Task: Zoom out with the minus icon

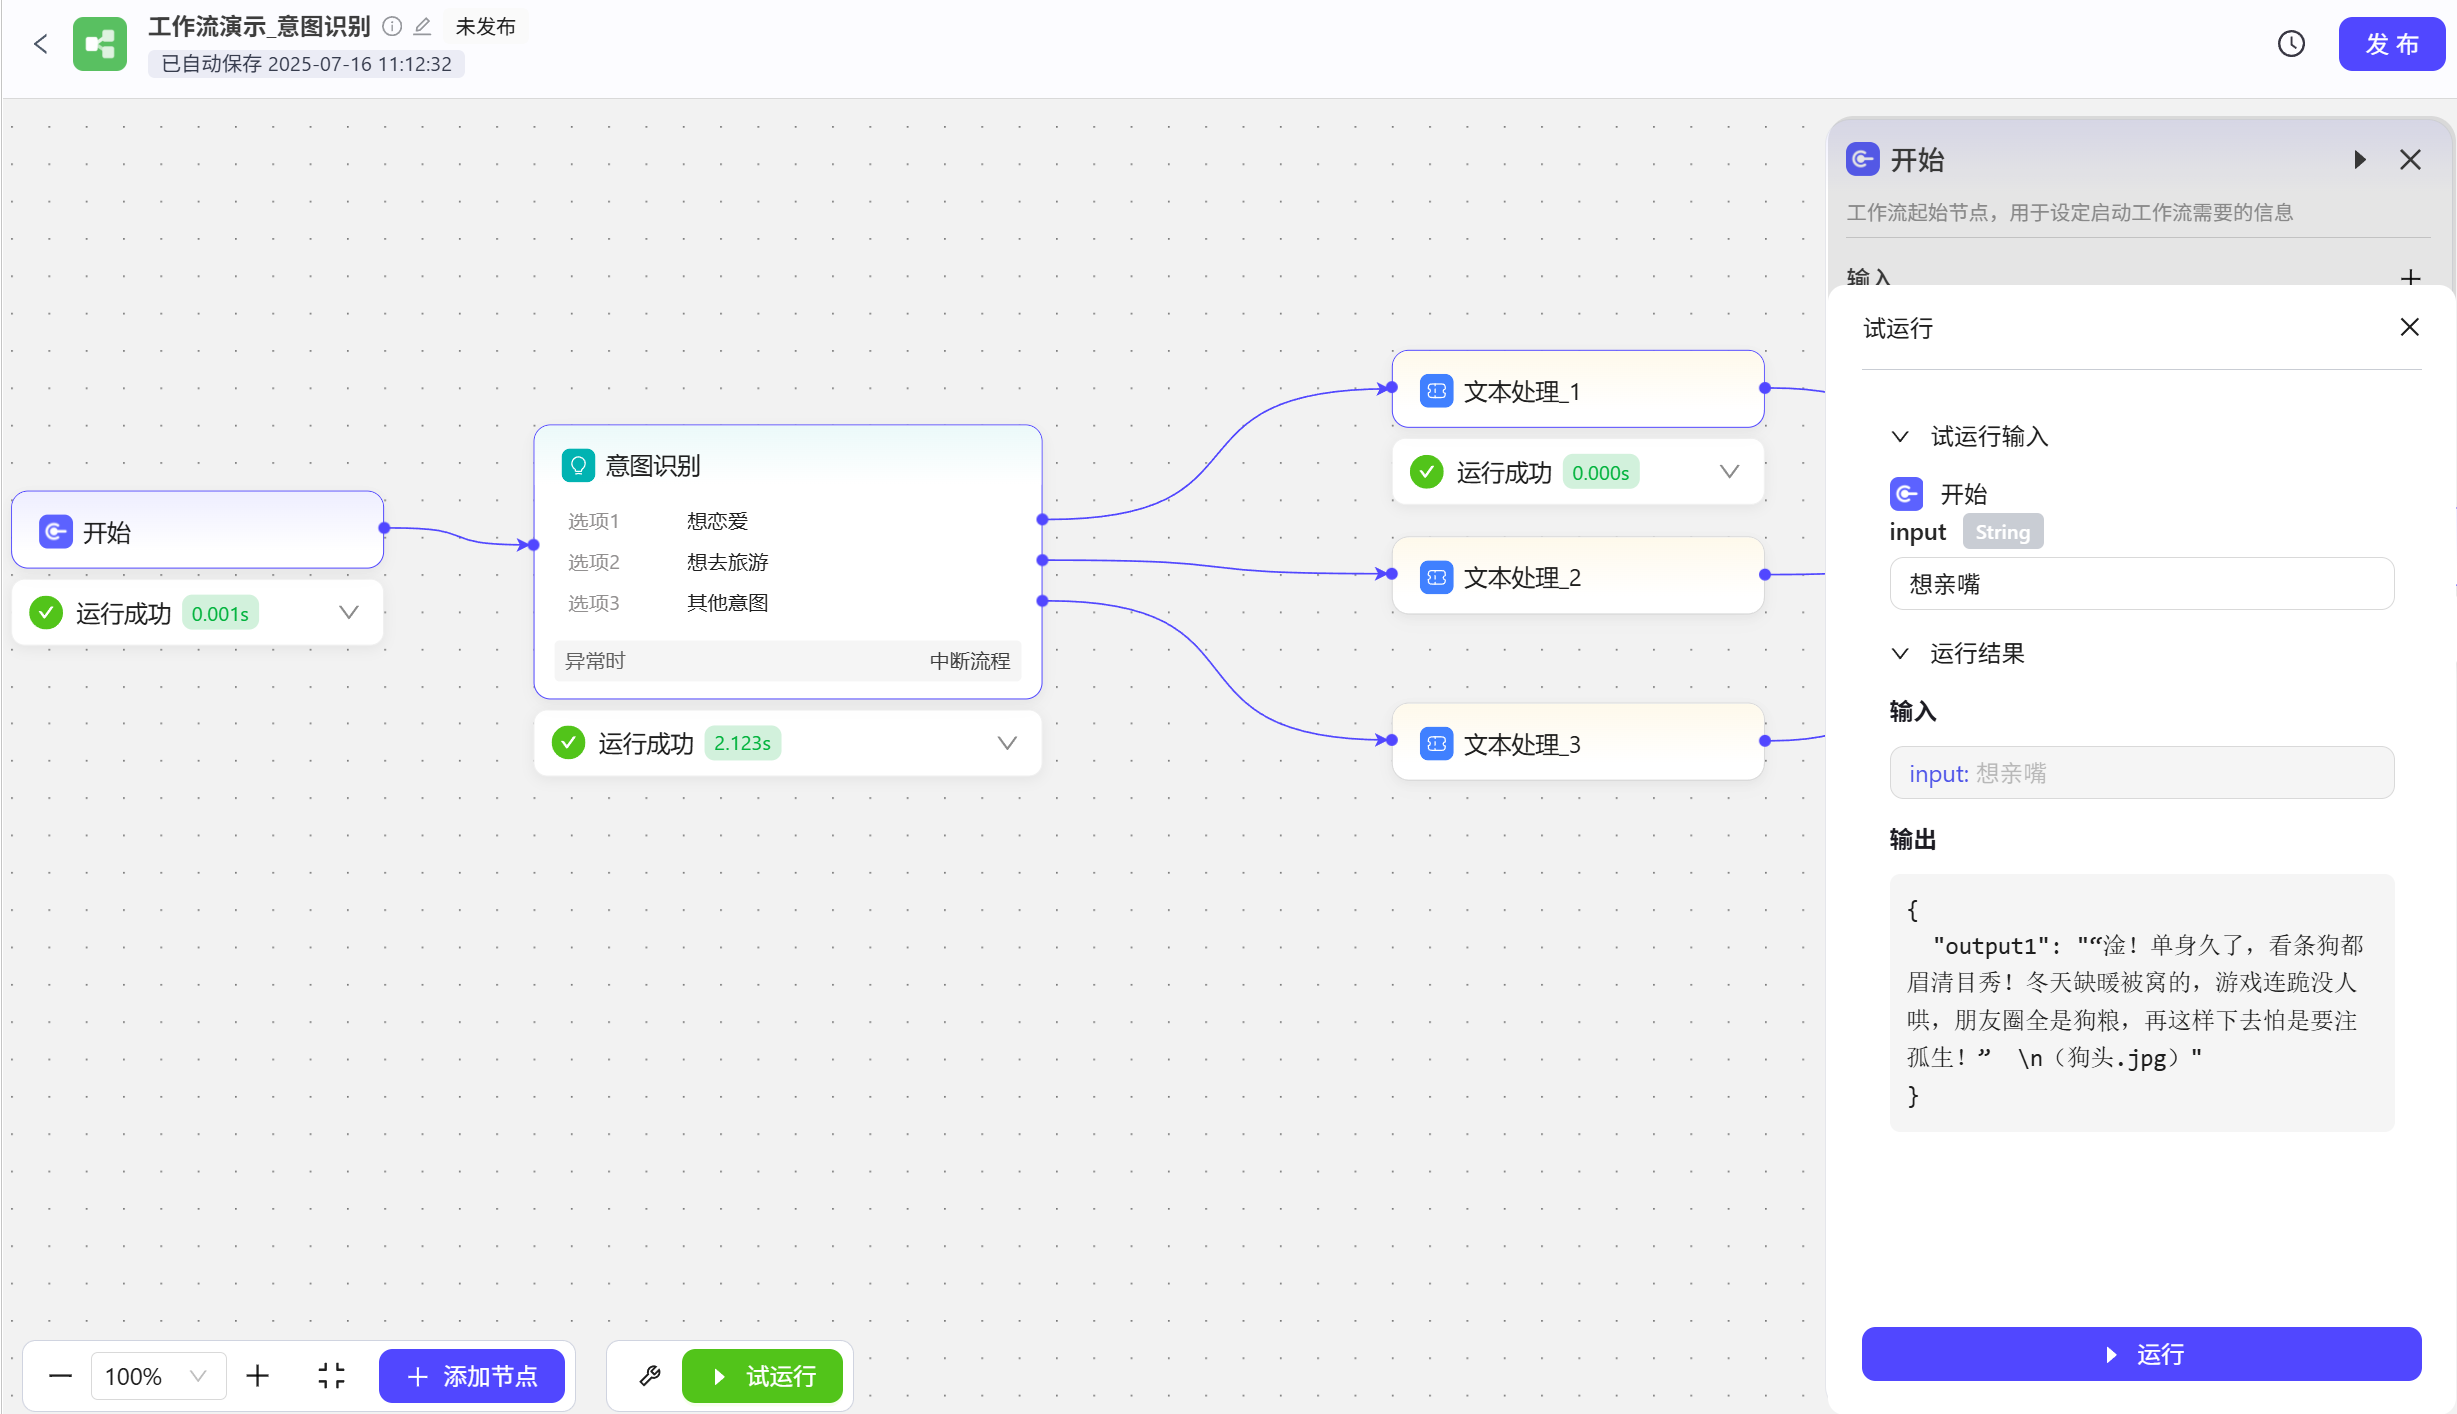Action: [x=60, y=1376]
